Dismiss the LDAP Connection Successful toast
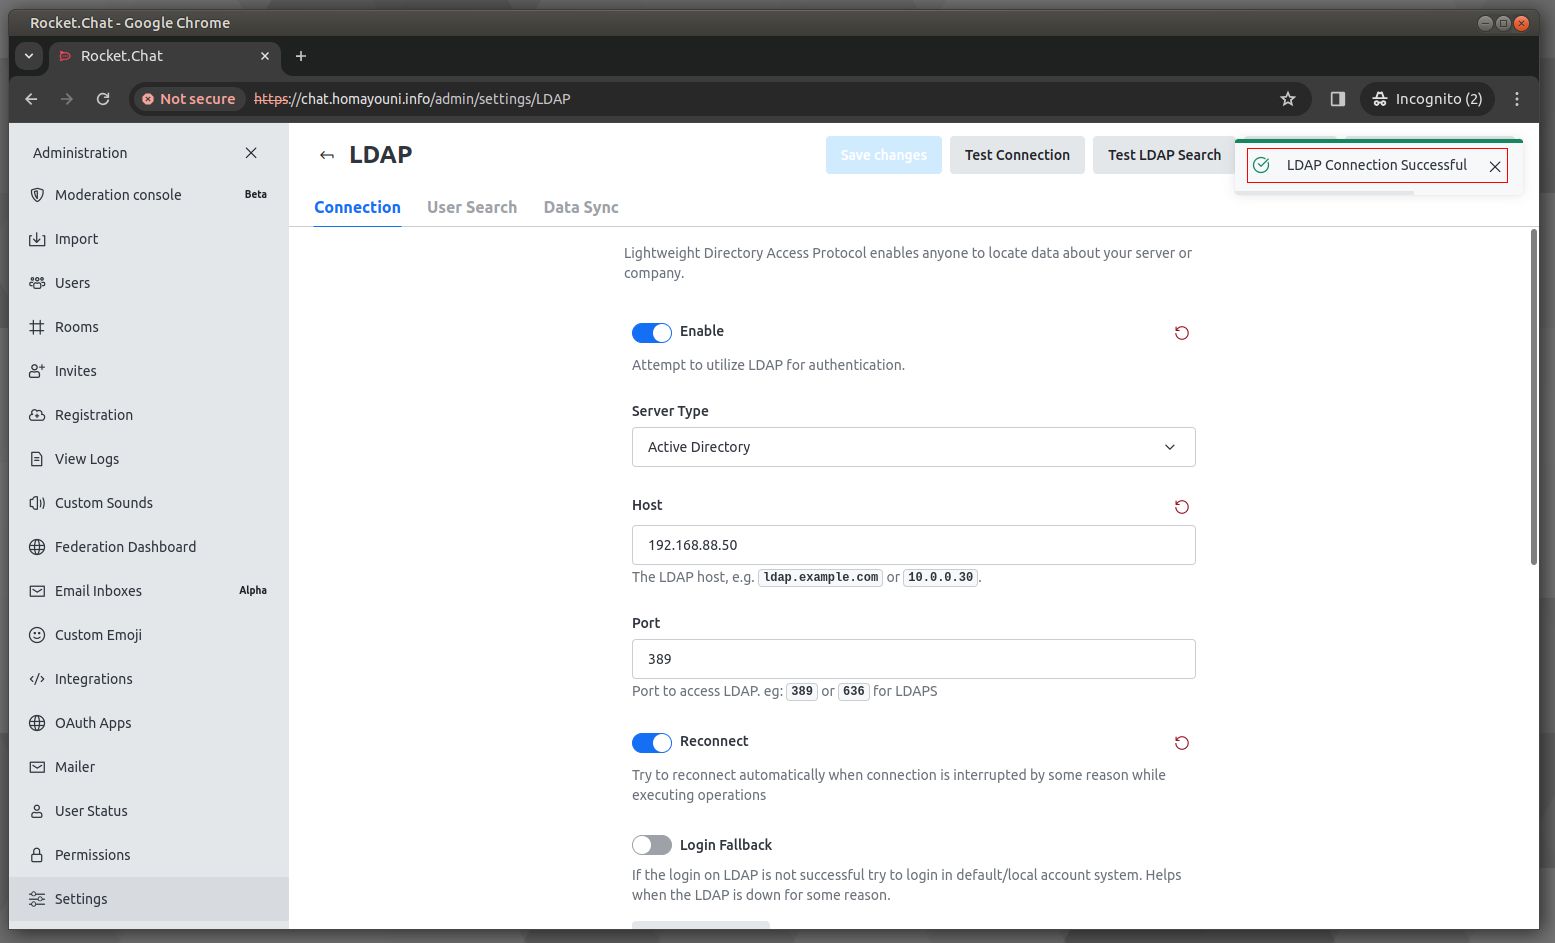Image resolution: width=1555 pixels, height=943 pixels. coord(1495,167)
